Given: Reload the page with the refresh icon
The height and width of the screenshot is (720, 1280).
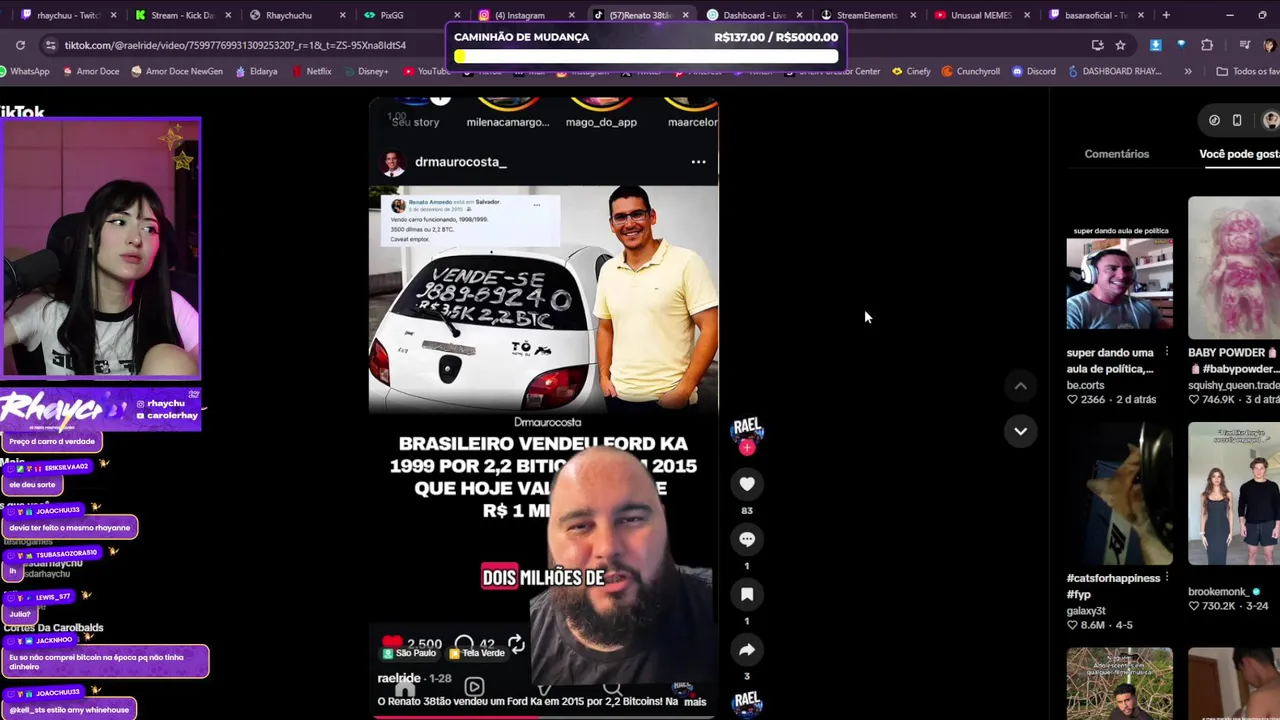Looking at the screenshot, I should (x=20, y=45).
